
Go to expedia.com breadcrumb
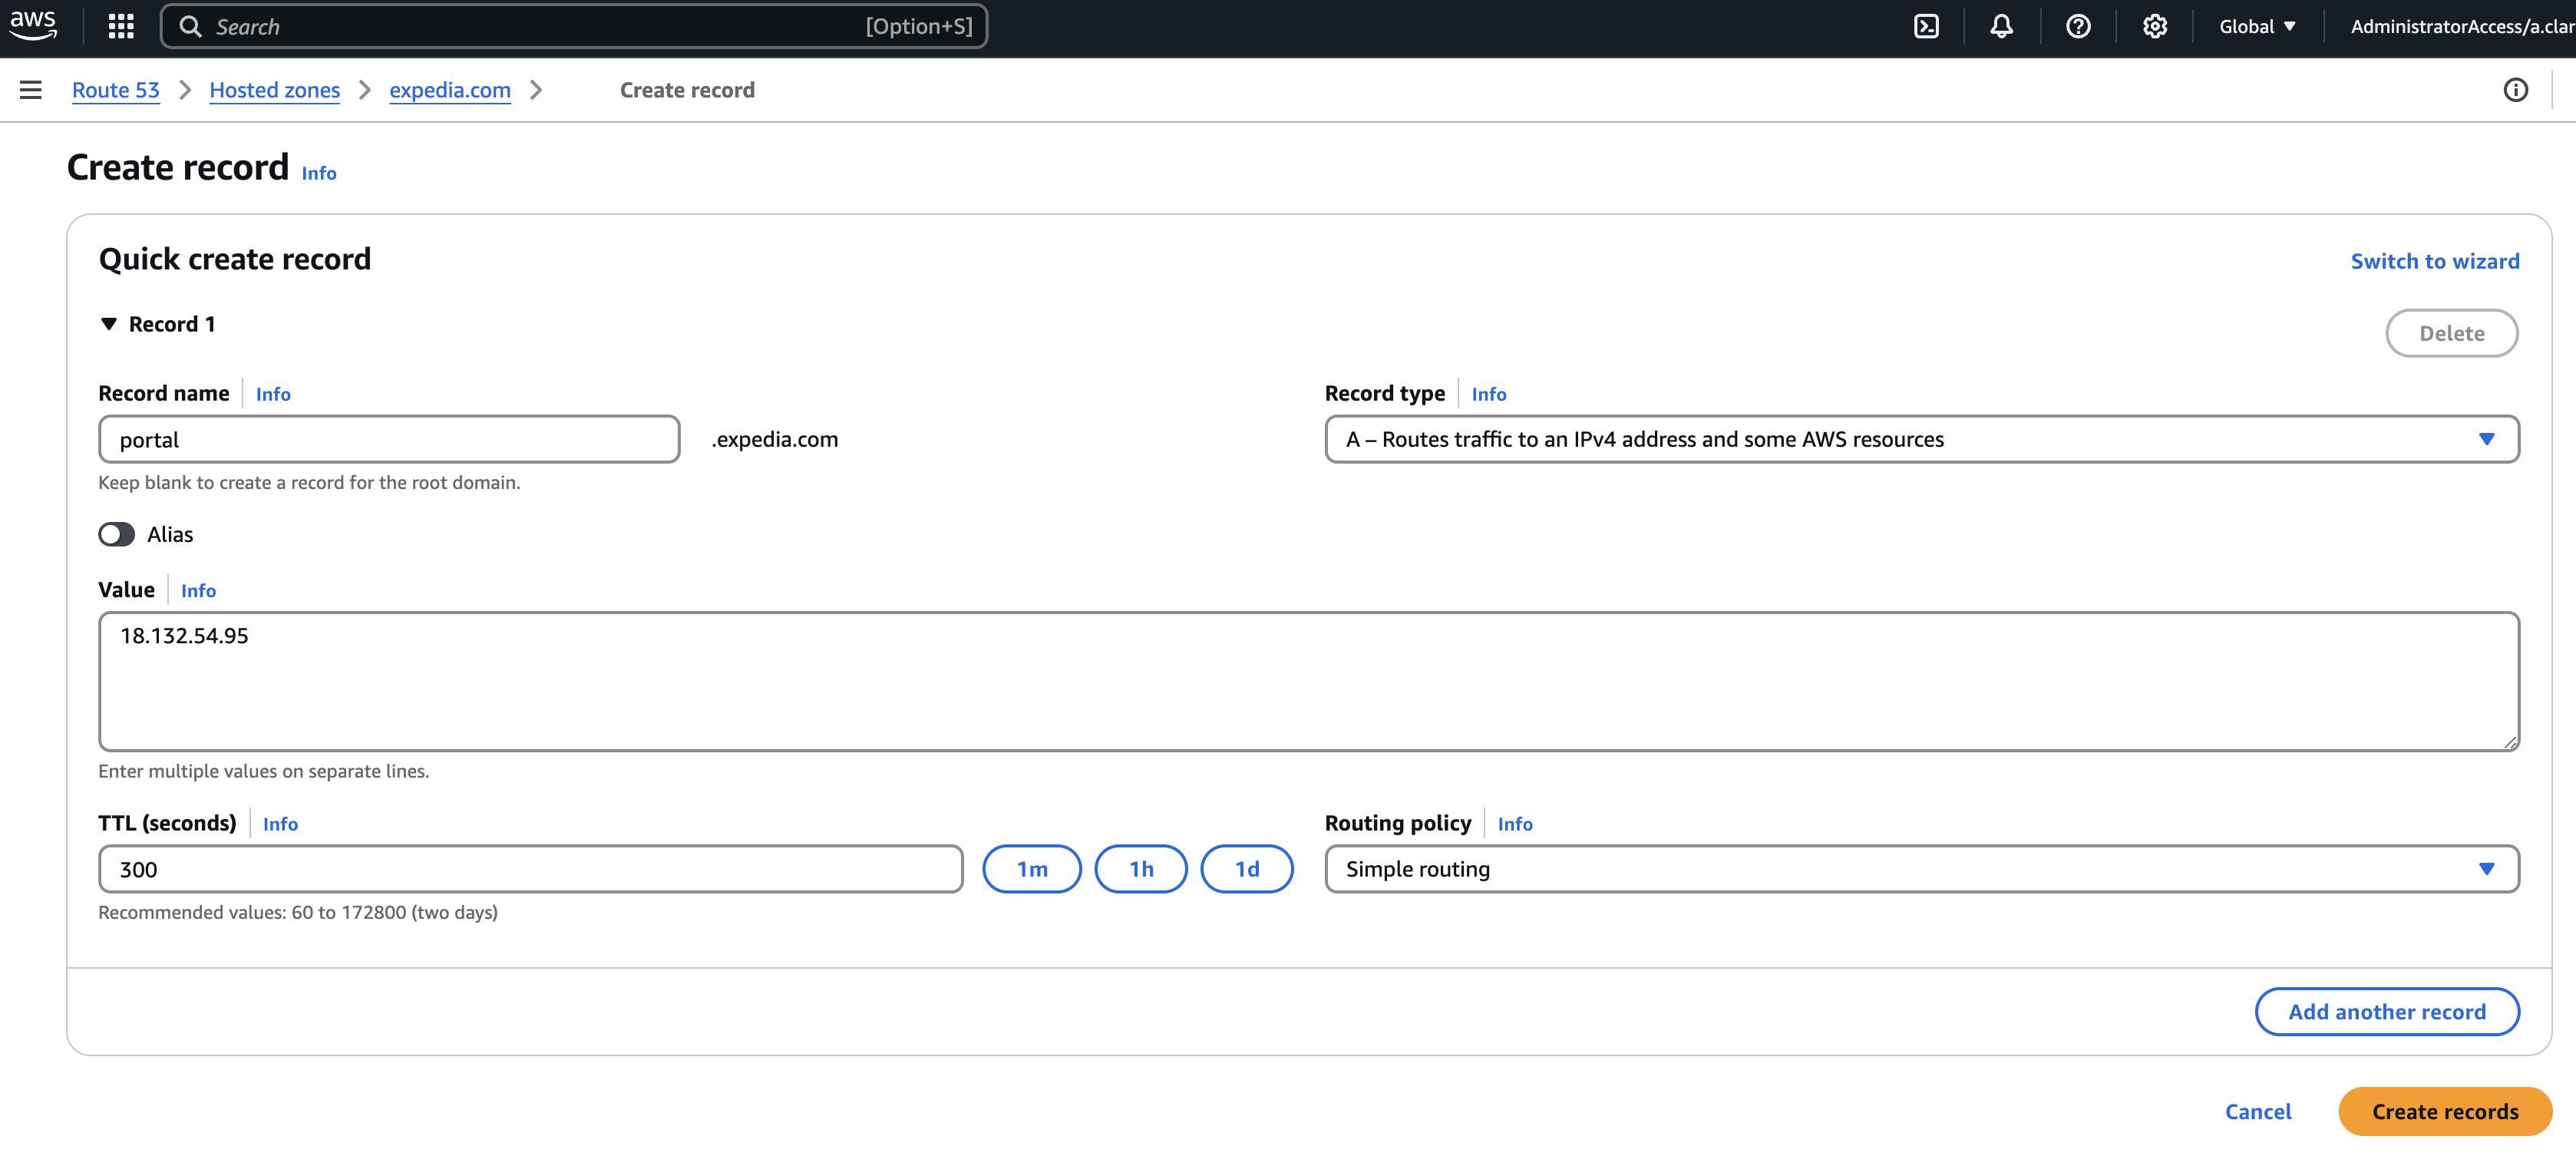[450, 90]
